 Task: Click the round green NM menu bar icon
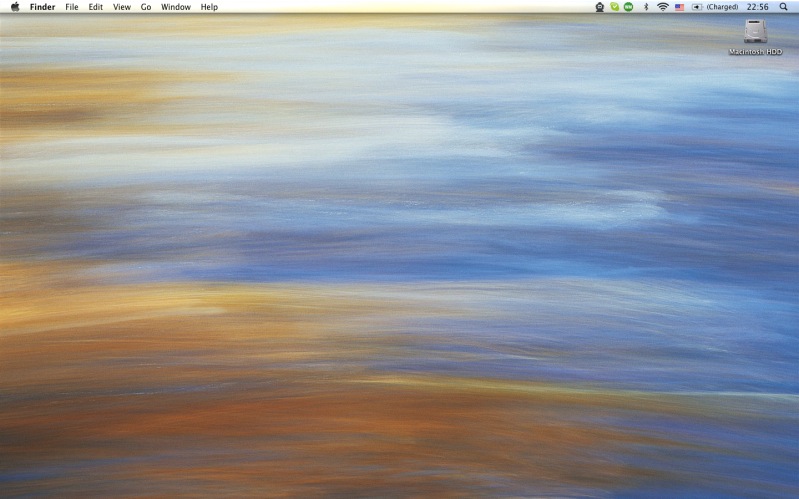point(629,7)
